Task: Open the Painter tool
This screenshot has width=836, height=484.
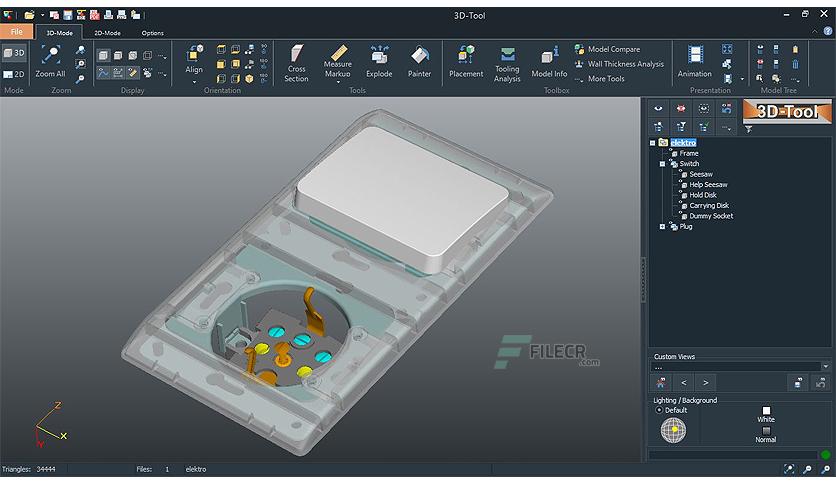Action: click(x=420, y=62)
